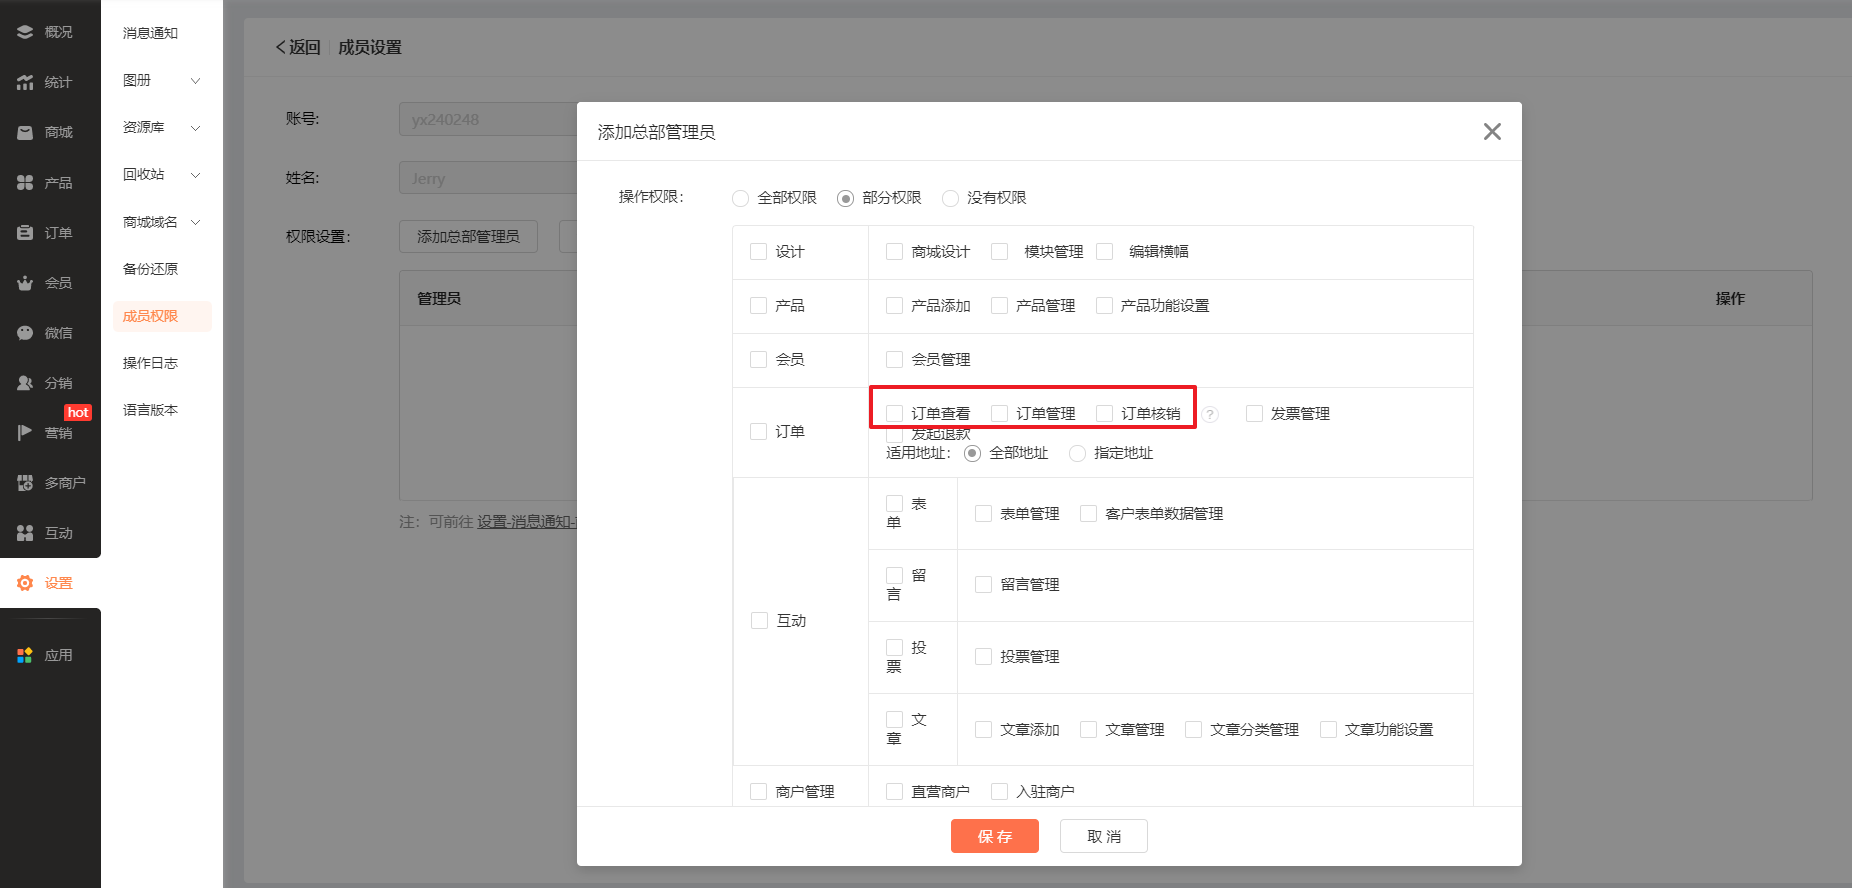Open the 概况 overview icon in sidebar
Viewport: 1852px width, 888px height.
(25, 32)
